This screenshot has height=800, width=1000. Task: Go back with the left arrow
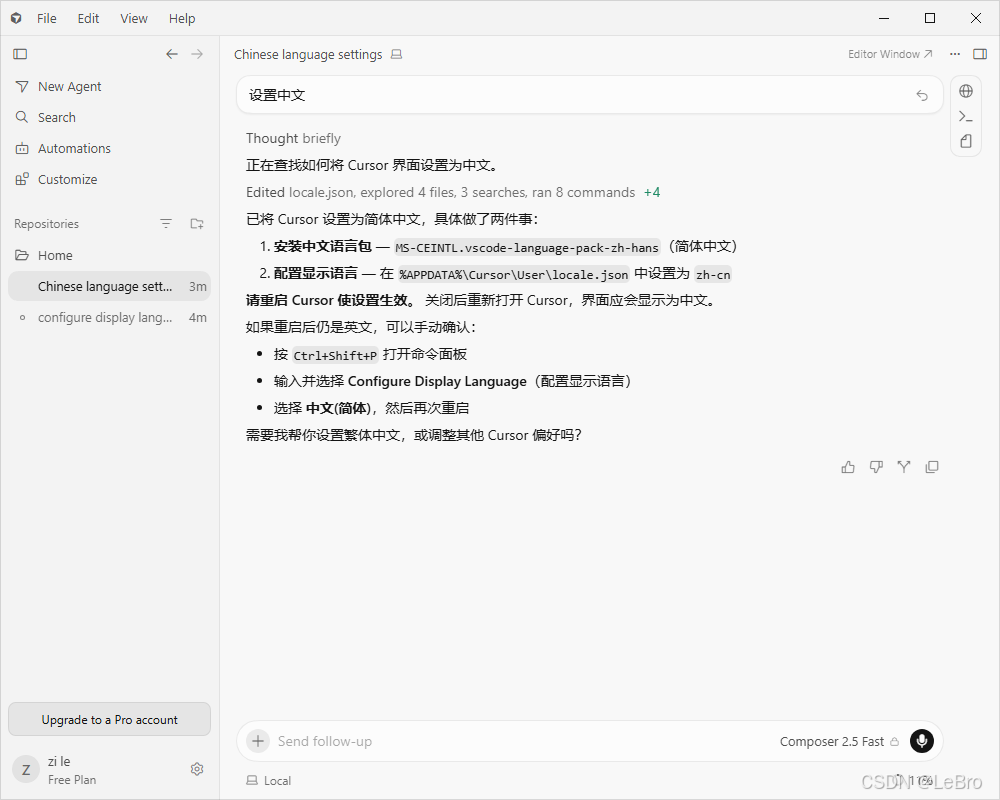172,54
